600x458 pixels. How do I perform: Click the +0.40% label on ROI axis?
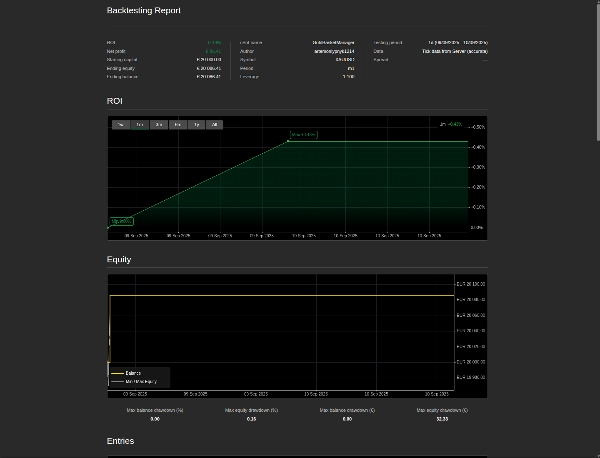pyautogui.click(x=478, y=147)
